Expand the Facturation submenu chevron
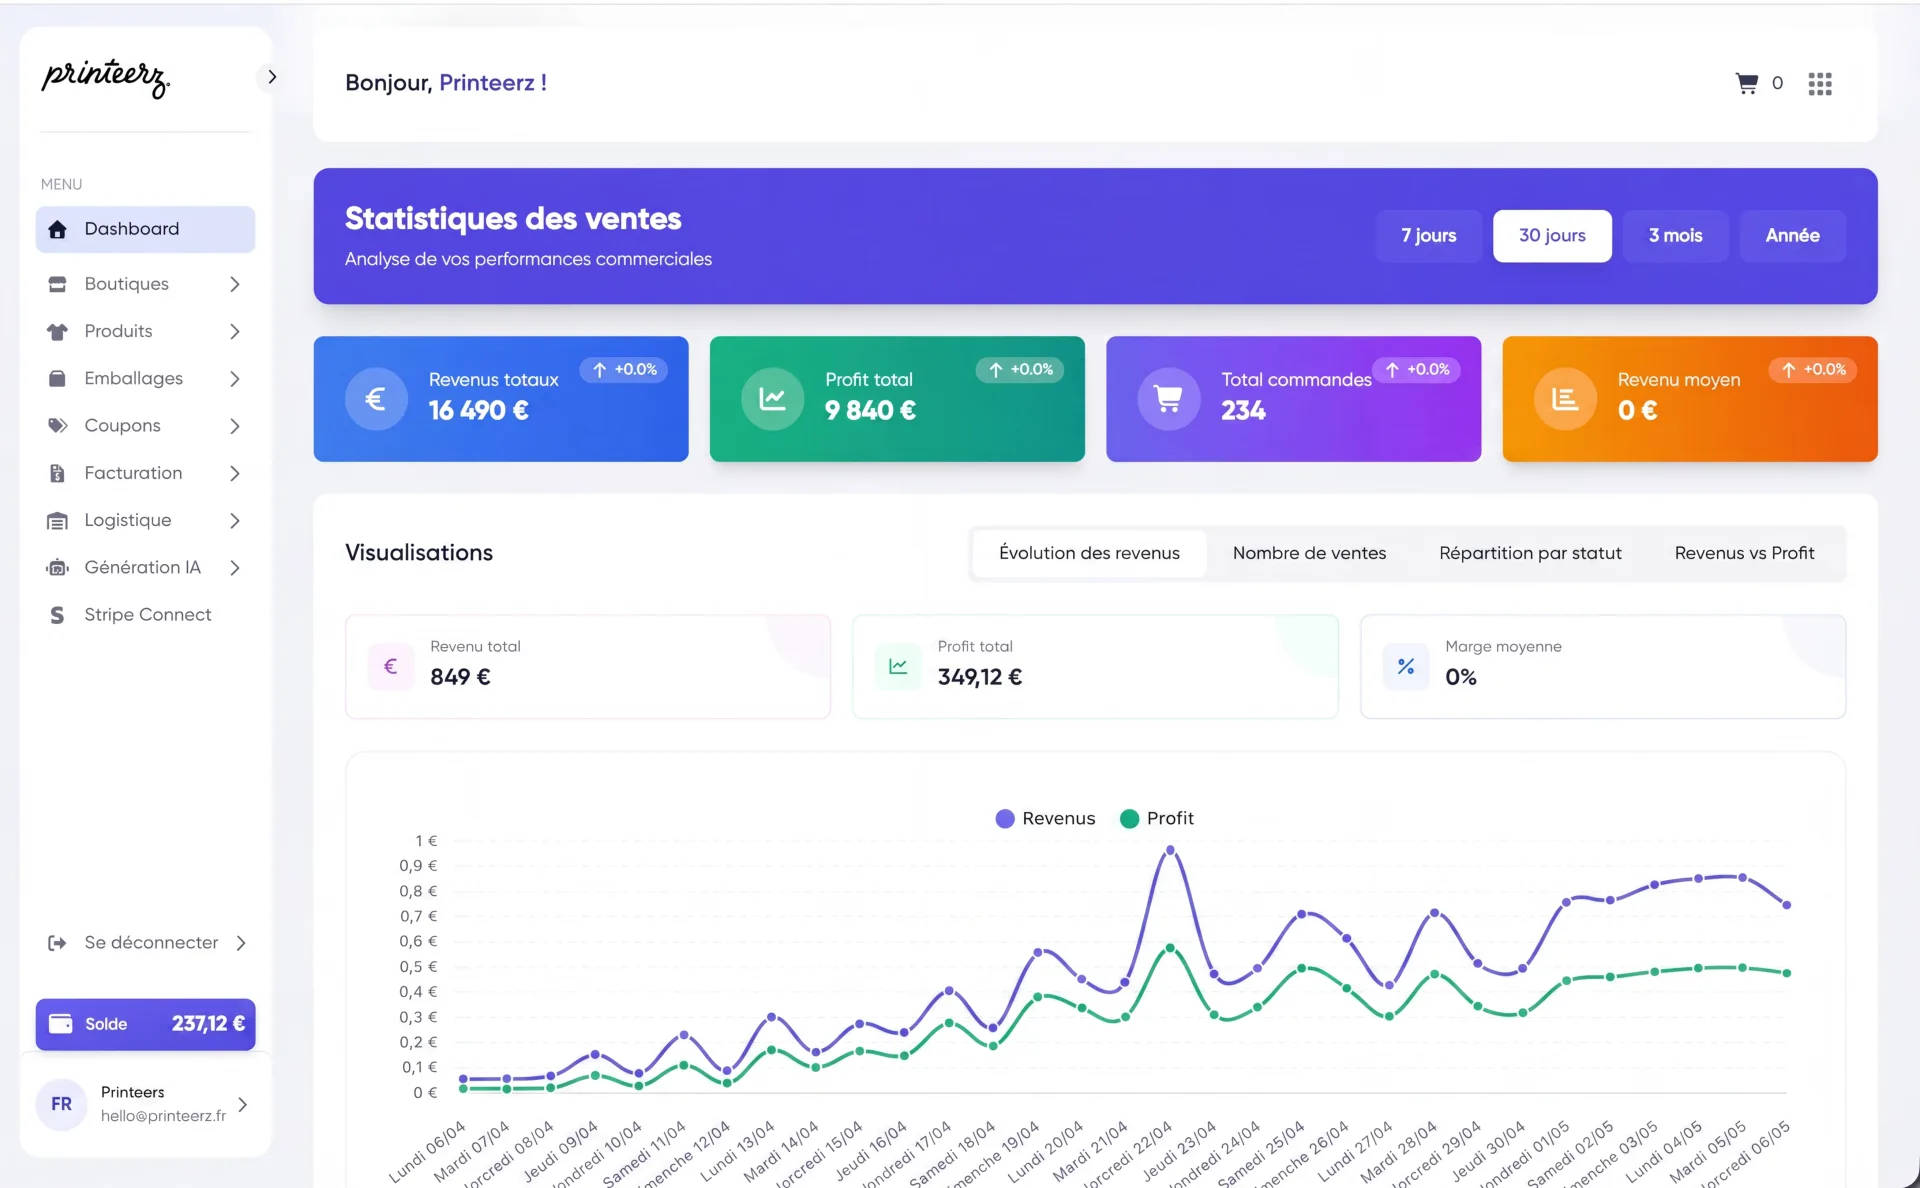This screenshot has height=1188, width=1920. [235, 473]
